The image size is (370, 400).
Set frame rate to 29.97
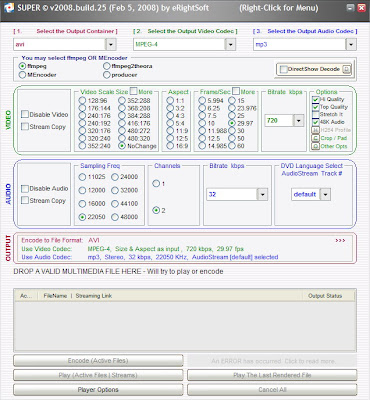point(232,123)
